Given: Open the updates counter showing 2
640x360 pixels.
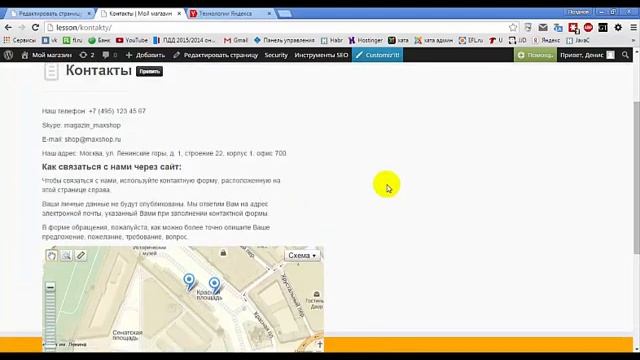Looking at the screenshot, I should tap(87, 55).
